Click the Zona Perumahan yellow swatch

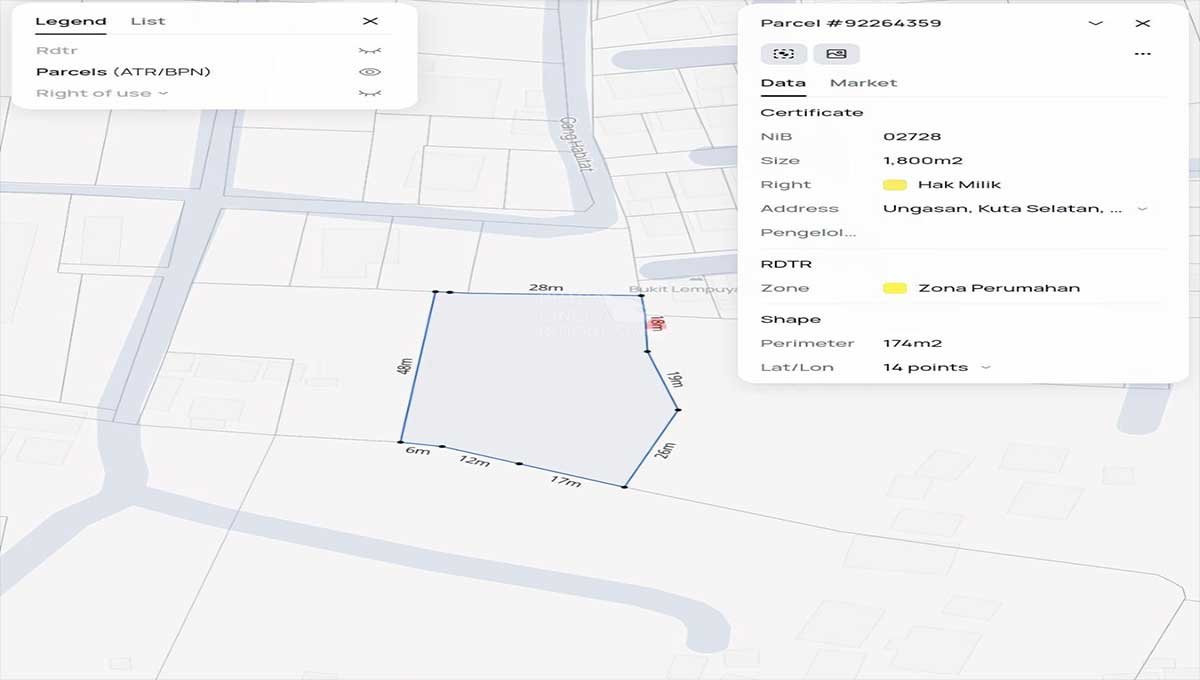coord(895,288)
